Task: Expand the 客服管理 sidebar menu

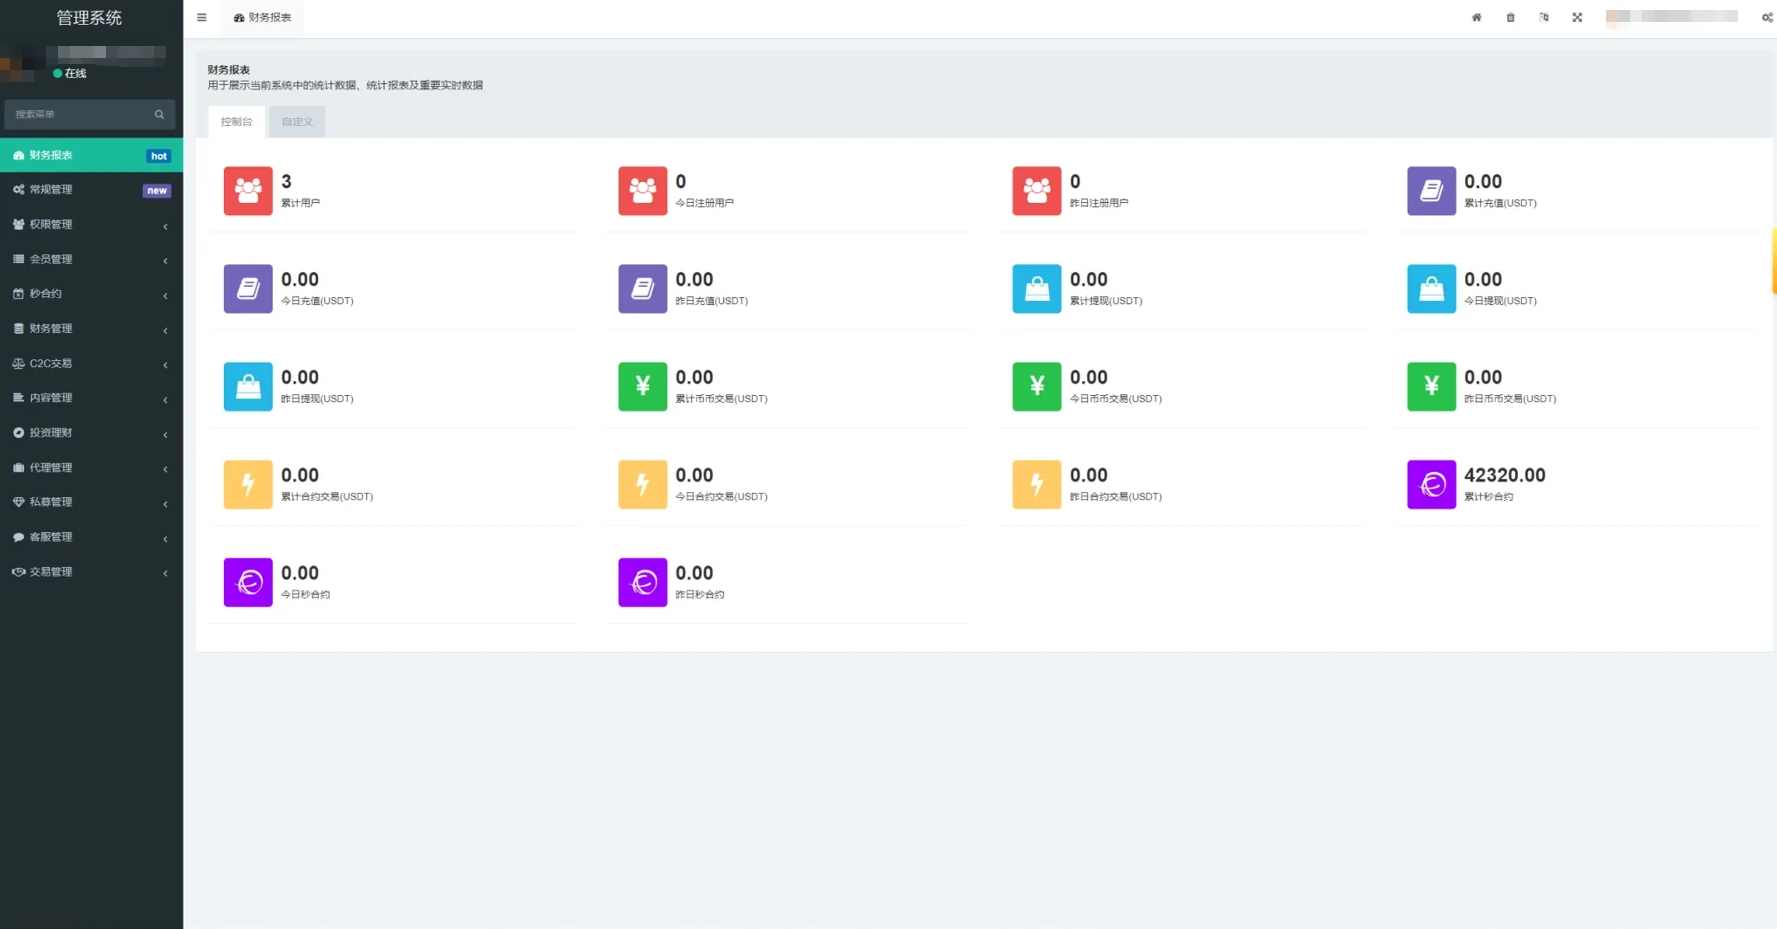Action: click(90, 537)
